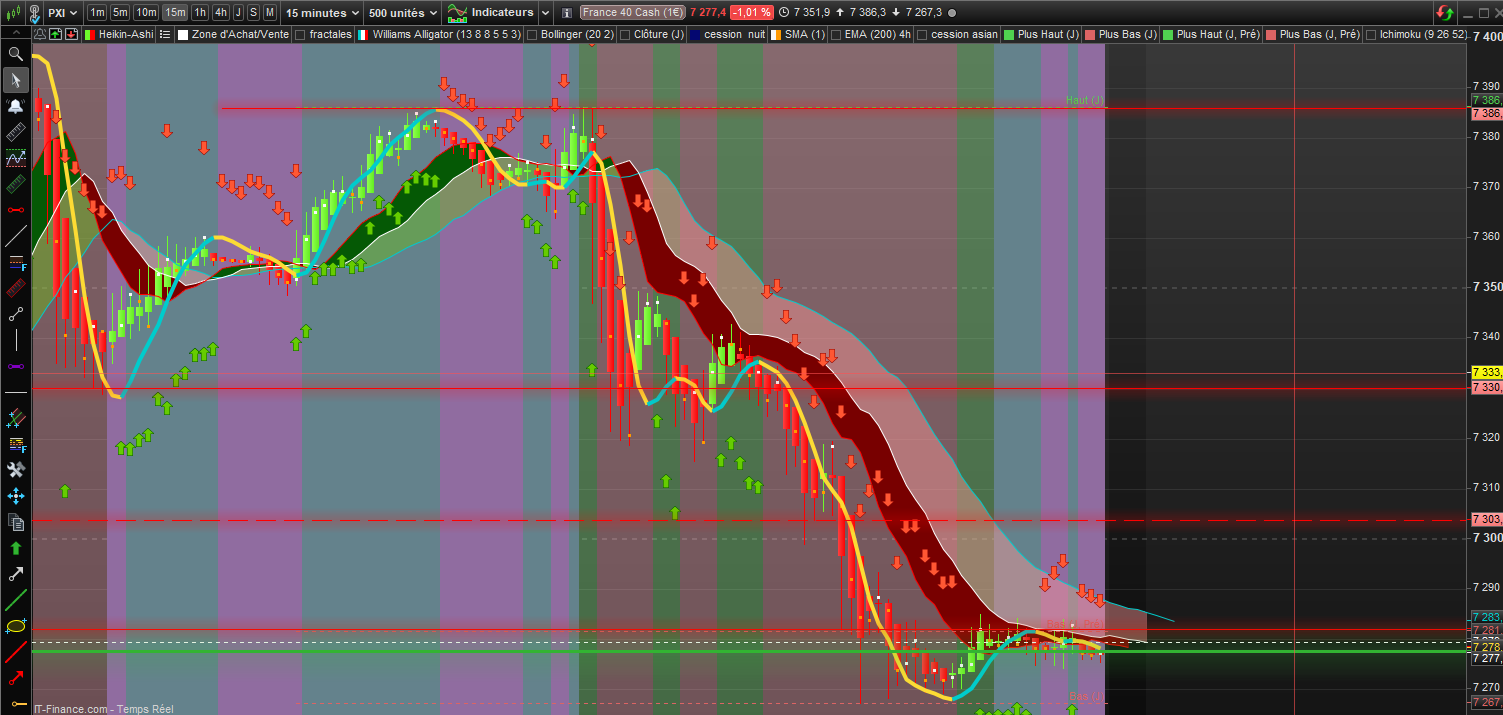
Task: Select the diagonal trend line tool
Action: (15, 236)
